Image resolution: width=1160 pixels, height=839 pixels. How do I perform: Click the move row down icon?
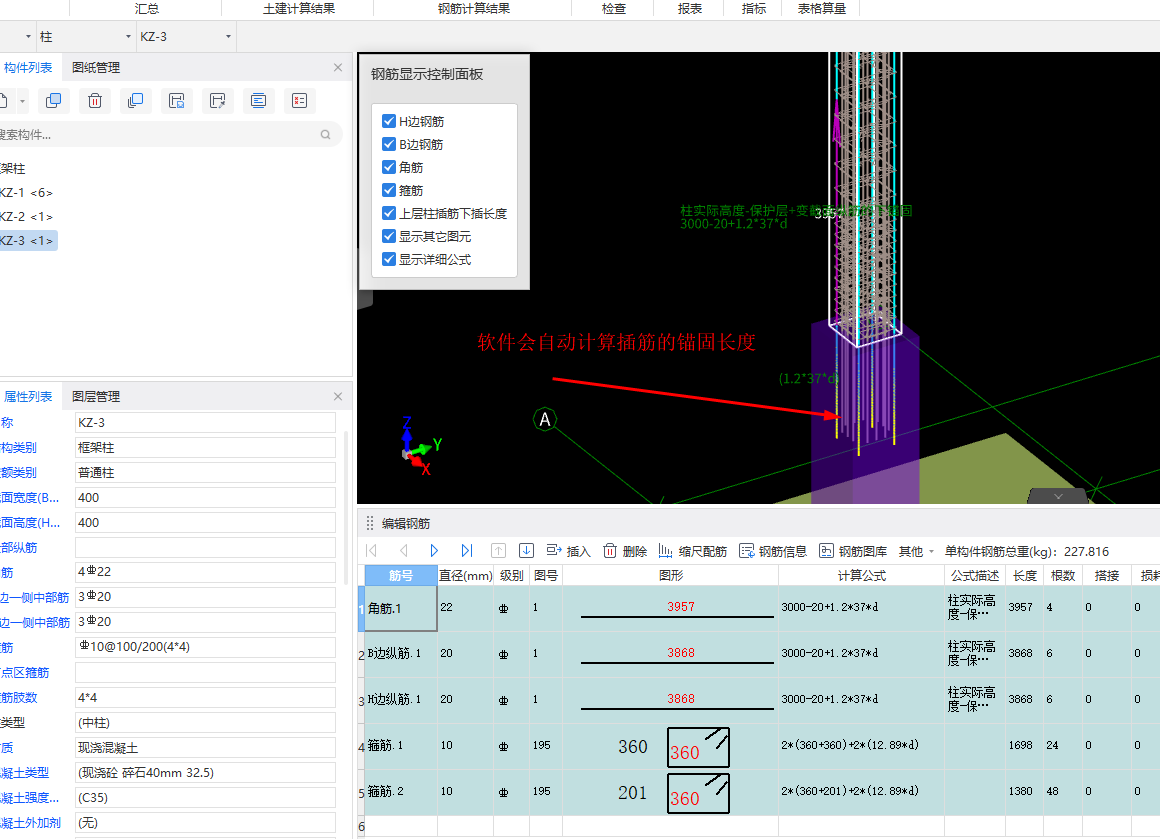pos(526,550)
